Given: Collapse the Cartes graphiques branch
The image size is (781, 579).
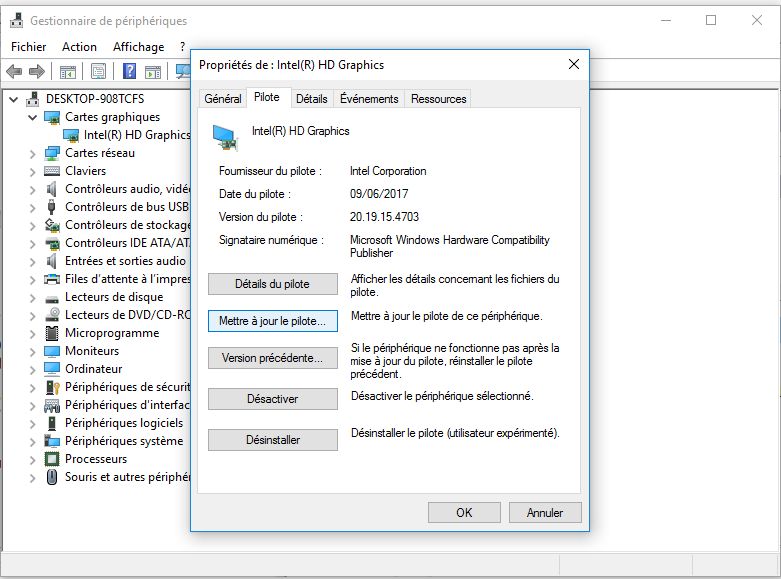Looking at the screenshot, I should point(33,118).
